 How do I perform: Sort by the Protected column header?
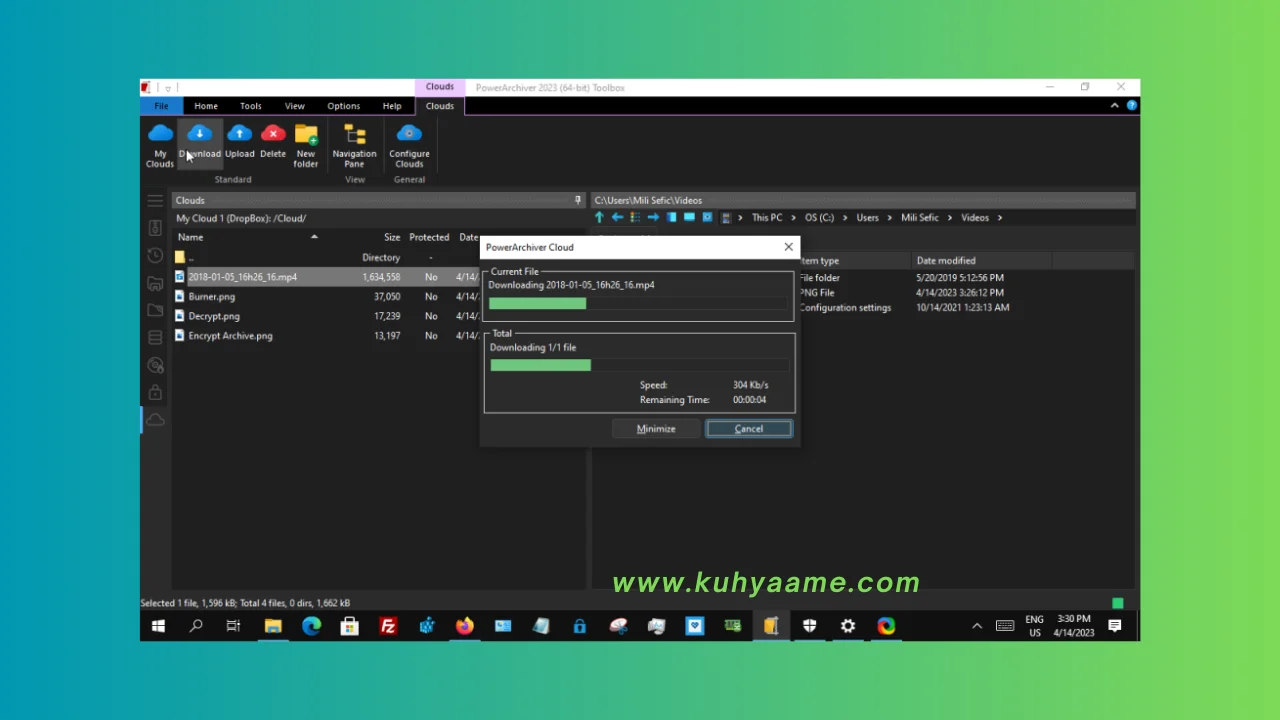click(429, 237)
